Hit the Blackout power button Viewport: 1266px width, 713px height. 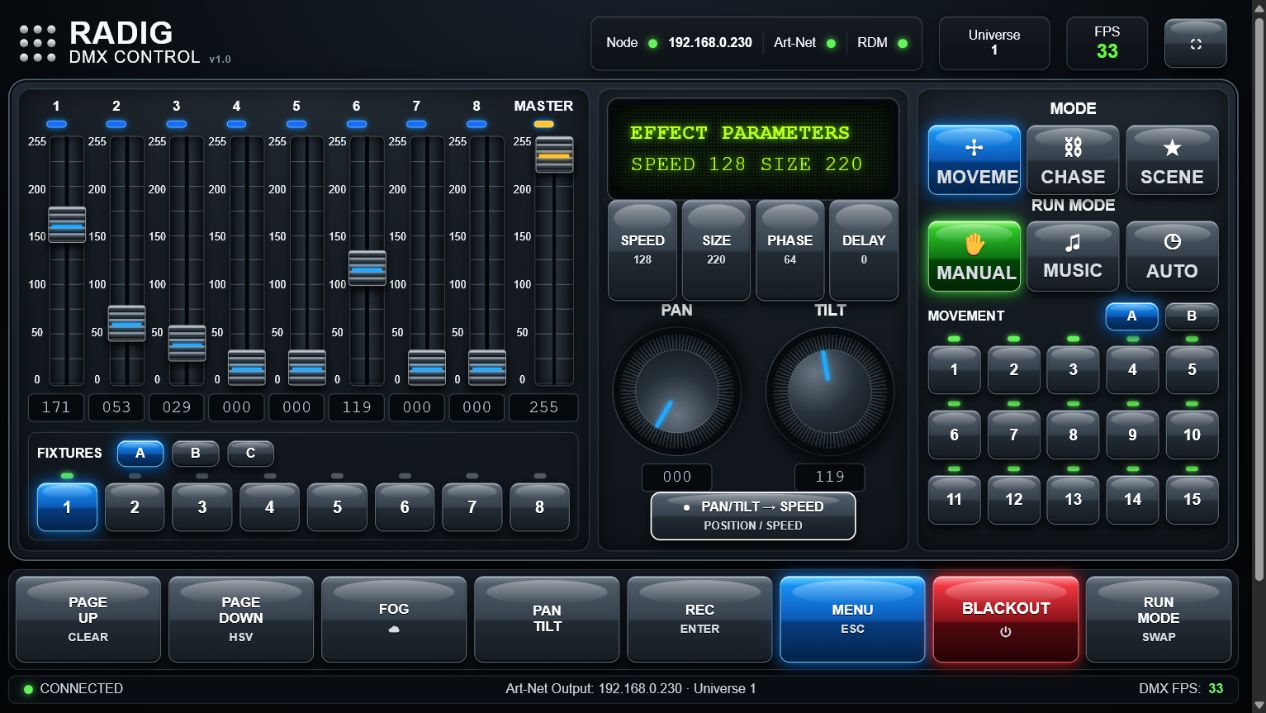pos(1006,619)
